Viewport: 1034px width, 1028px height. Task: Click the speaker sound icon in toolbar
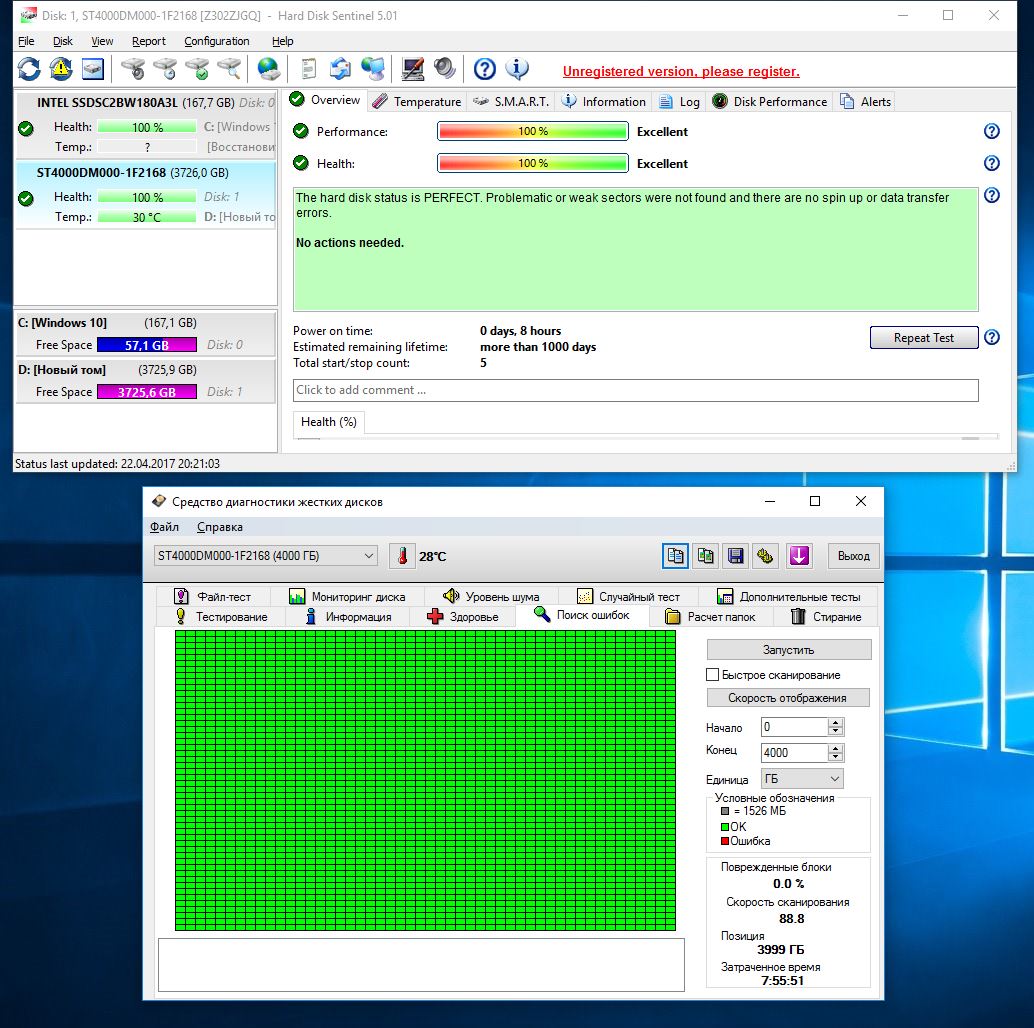pos(445,69)
